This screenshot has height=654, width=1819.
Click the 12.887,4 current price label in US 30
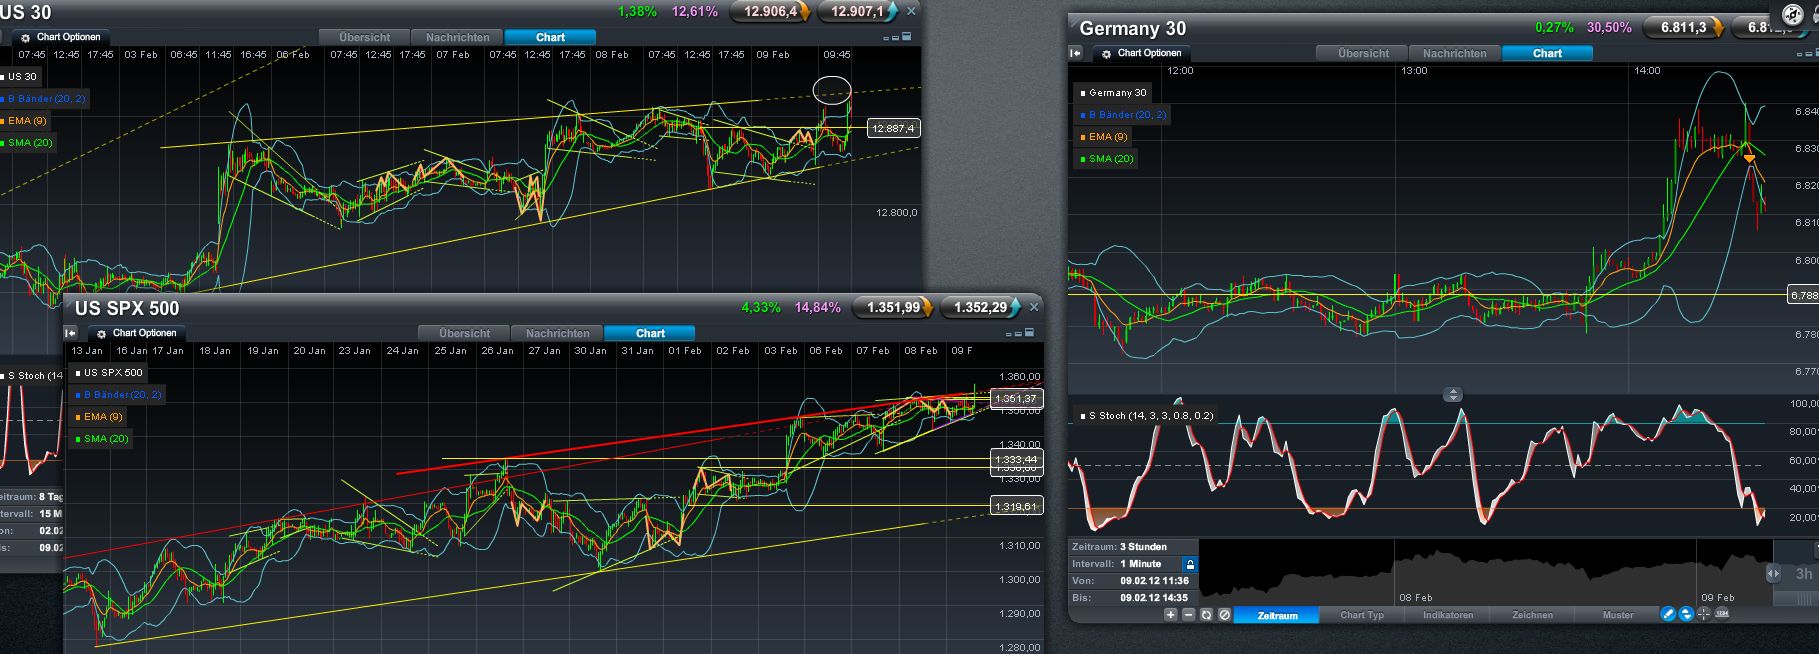pos(893,128)
